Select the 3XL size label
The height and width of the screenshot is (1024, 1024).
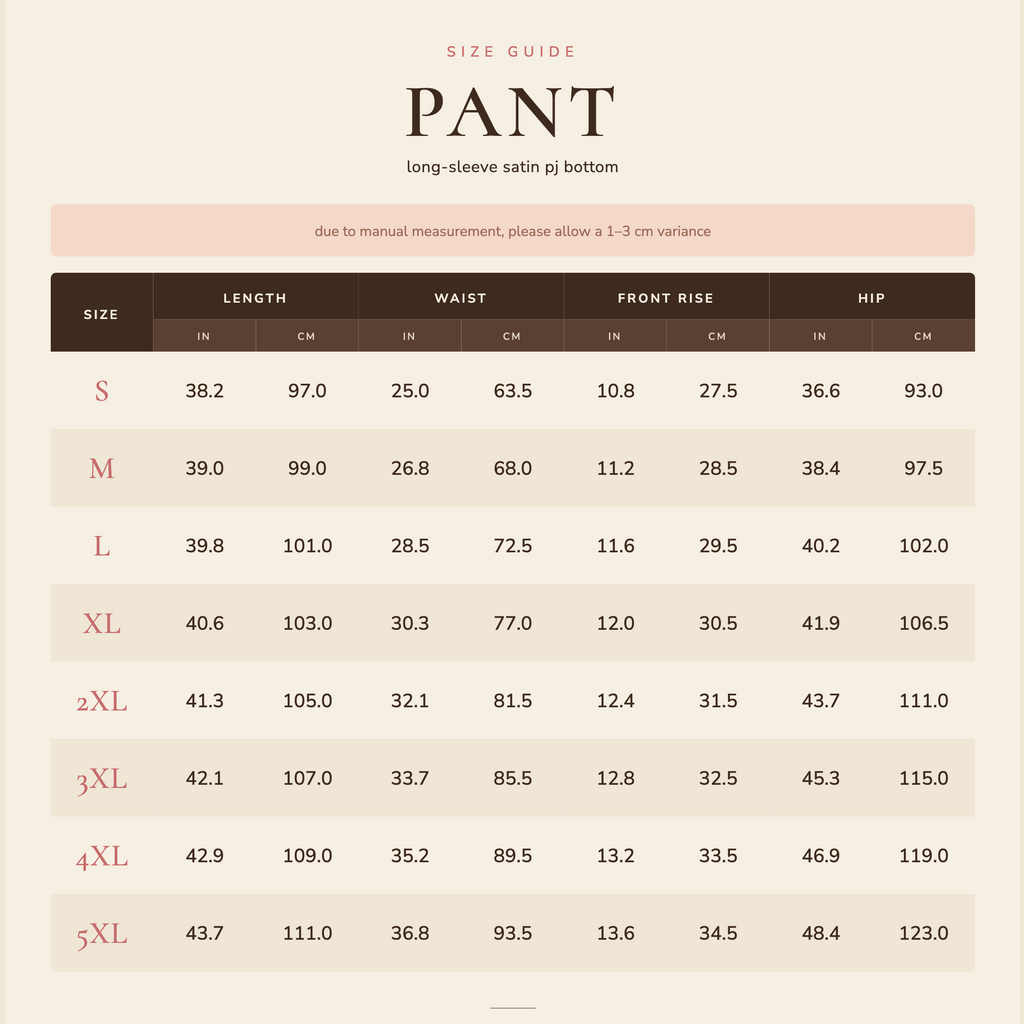101,778
